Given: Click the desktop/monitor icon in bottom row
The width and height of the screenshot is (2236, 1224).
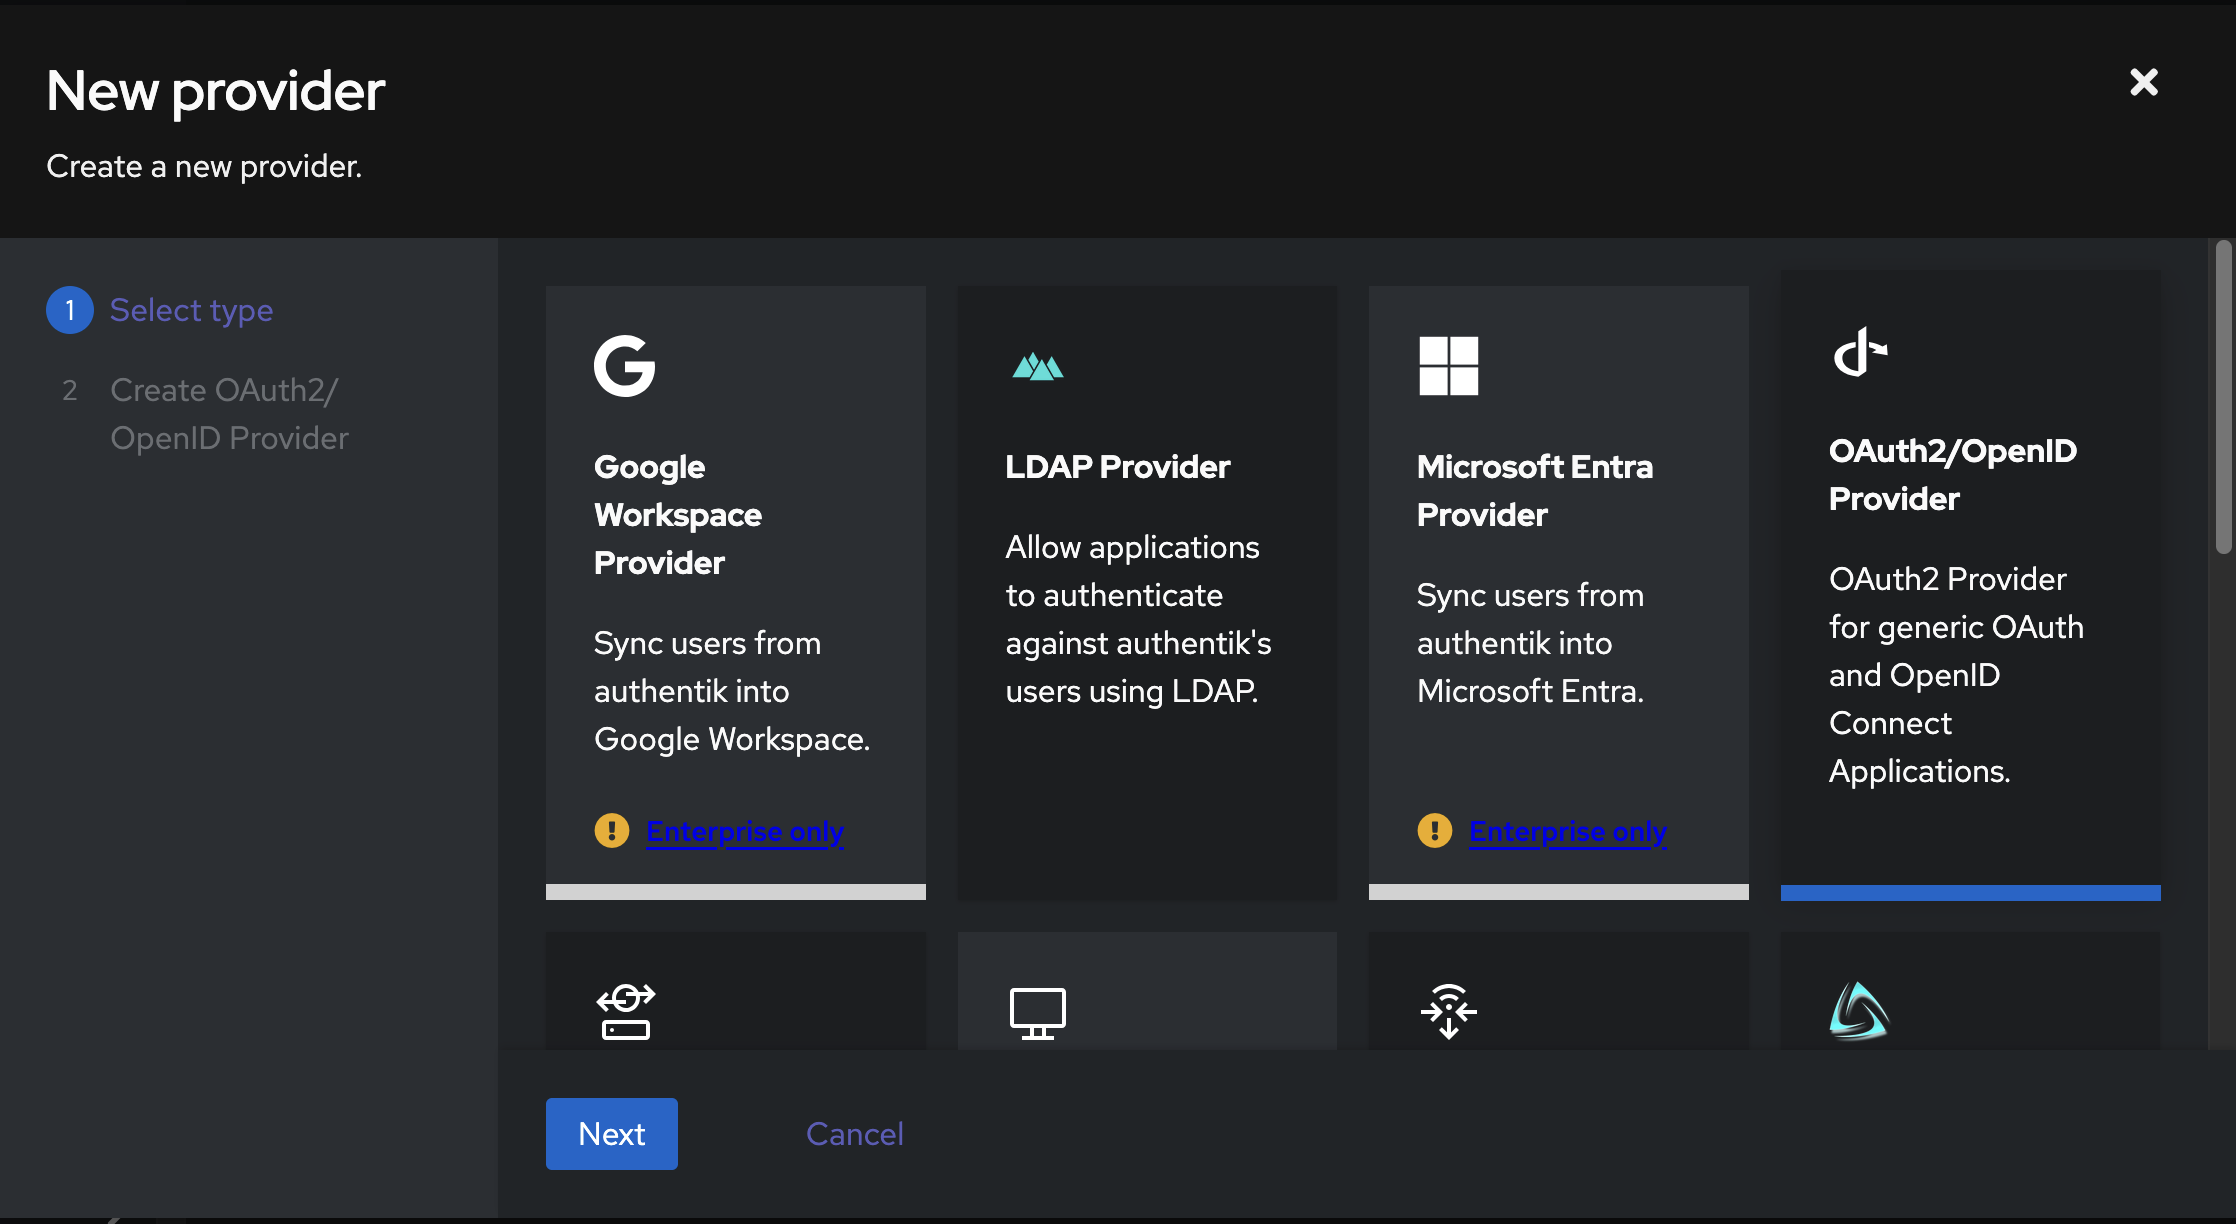Looking at the screenshot, I should pos(1037,1011).
